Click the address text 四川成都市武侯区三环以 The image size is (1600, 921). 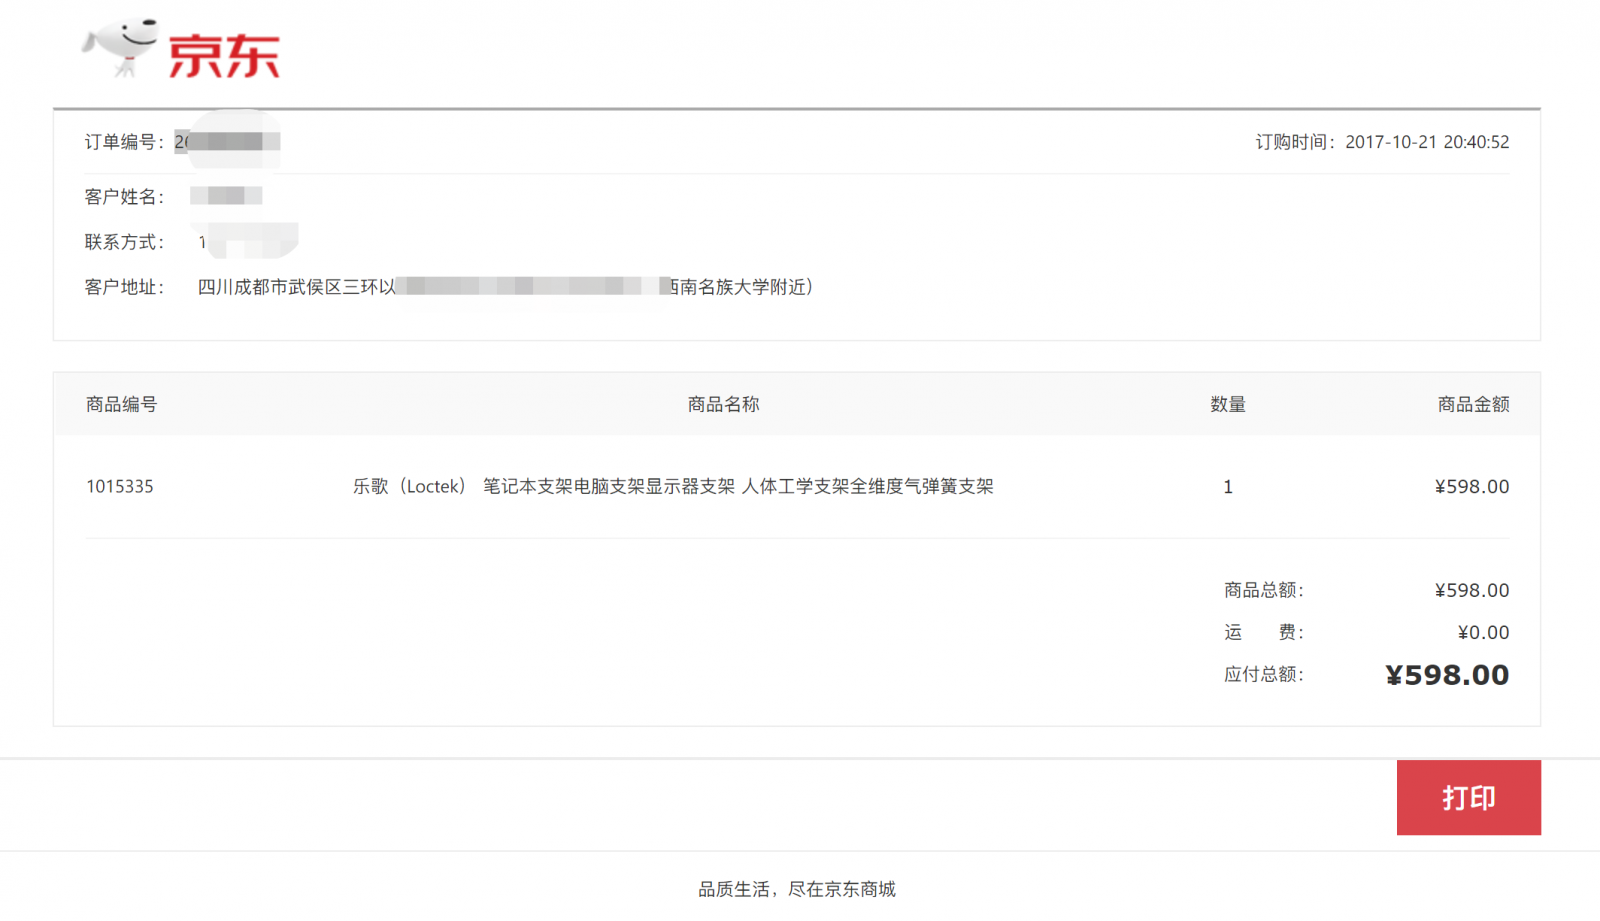tap(297, 287)
